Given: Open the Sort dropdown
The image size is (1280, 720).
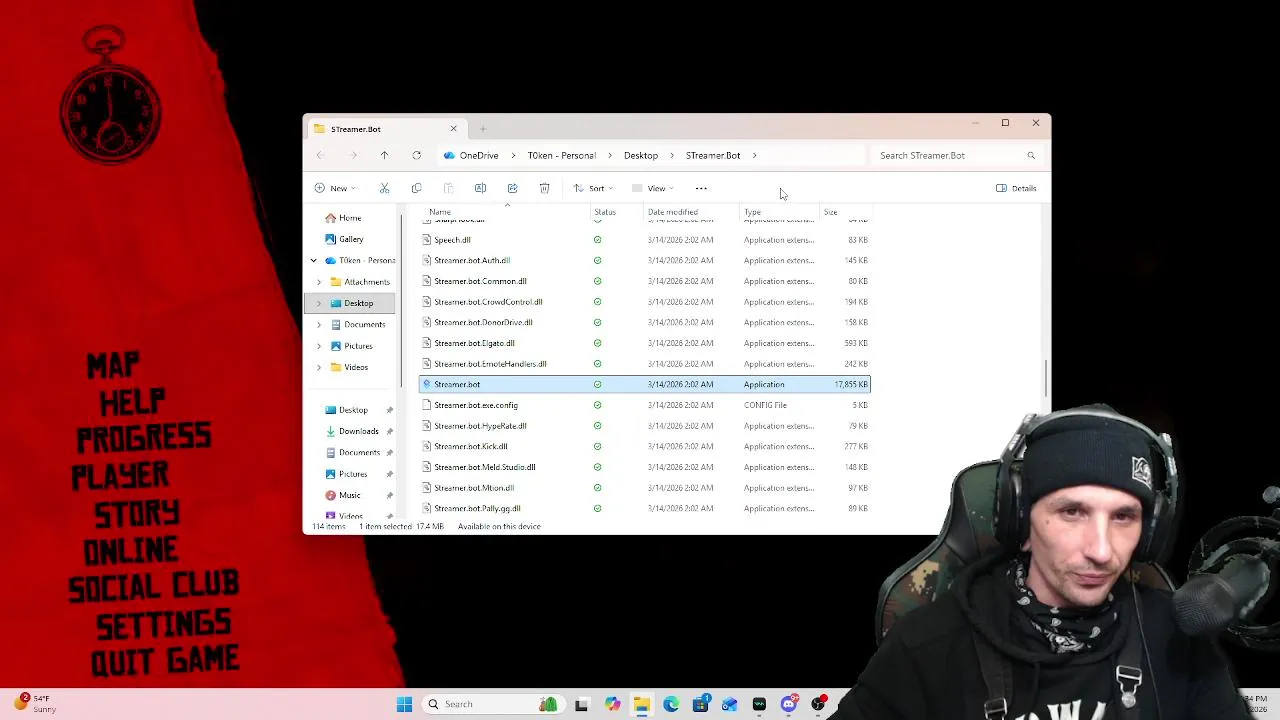Looking at the screenshot, I should point(591,188).
